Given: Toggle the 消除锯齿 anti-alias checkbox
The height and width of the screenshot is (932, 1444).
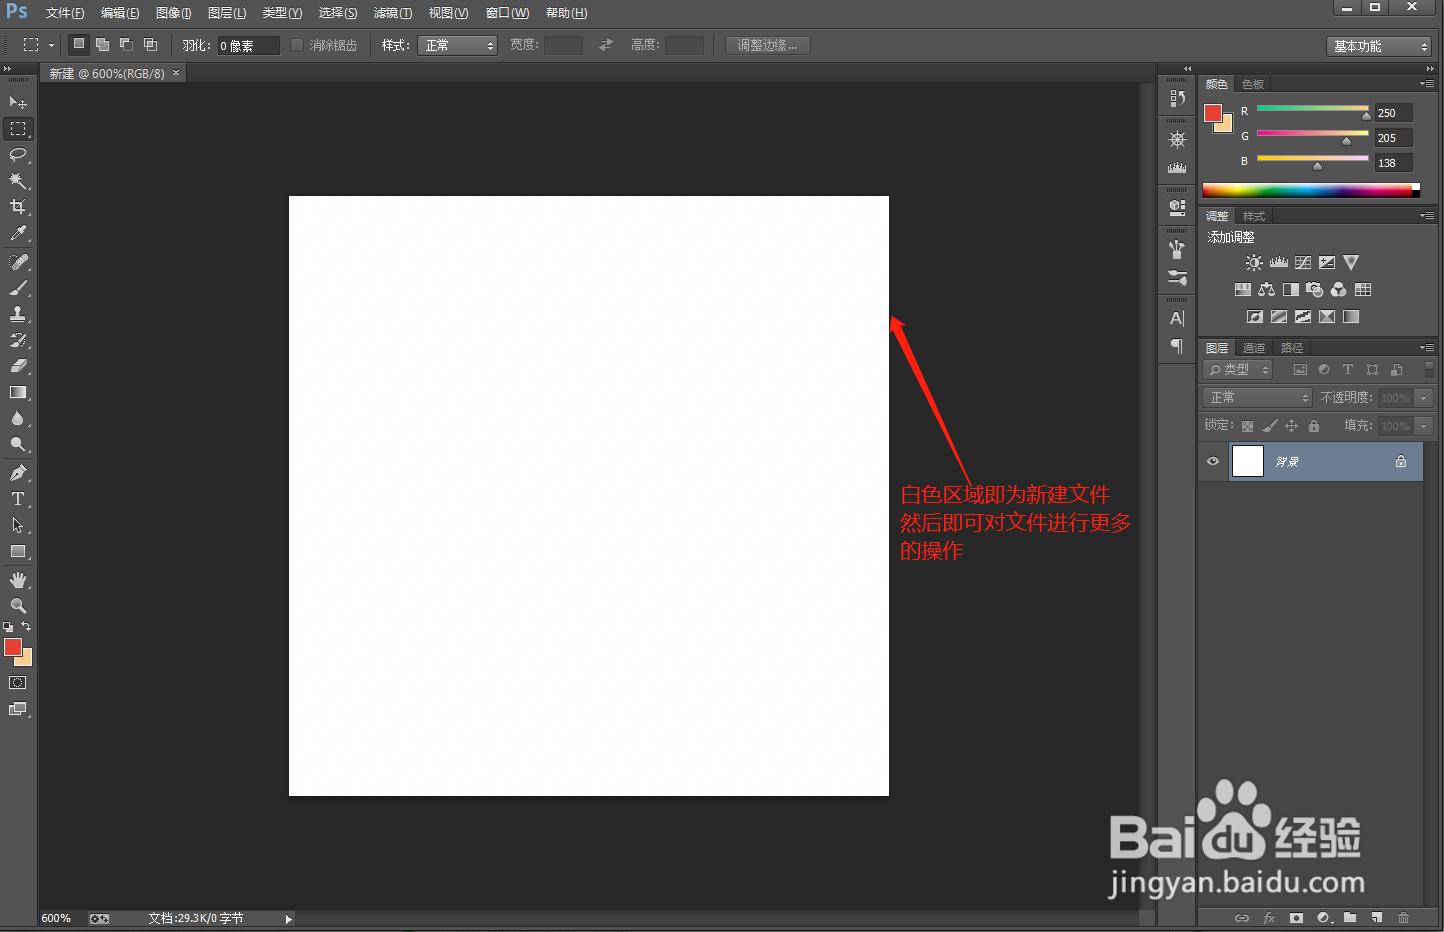Looking at the screenshot, I should coord(297,45).
